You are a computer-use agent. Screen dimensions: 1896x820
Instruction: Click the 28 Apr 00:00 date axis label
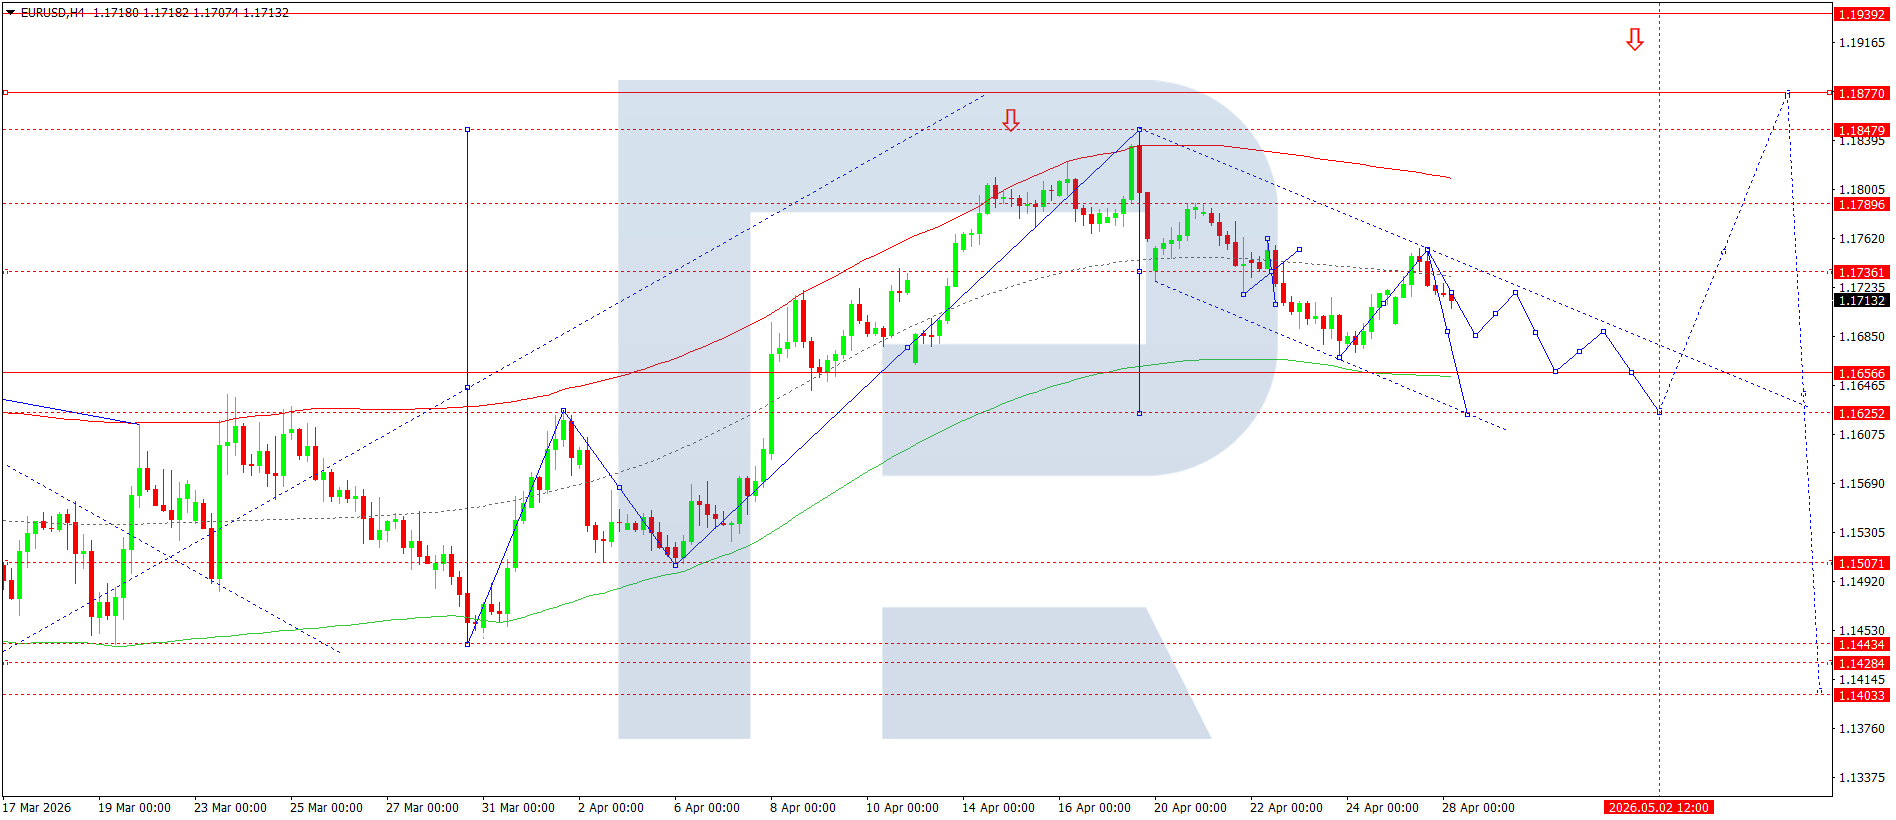1477,807
